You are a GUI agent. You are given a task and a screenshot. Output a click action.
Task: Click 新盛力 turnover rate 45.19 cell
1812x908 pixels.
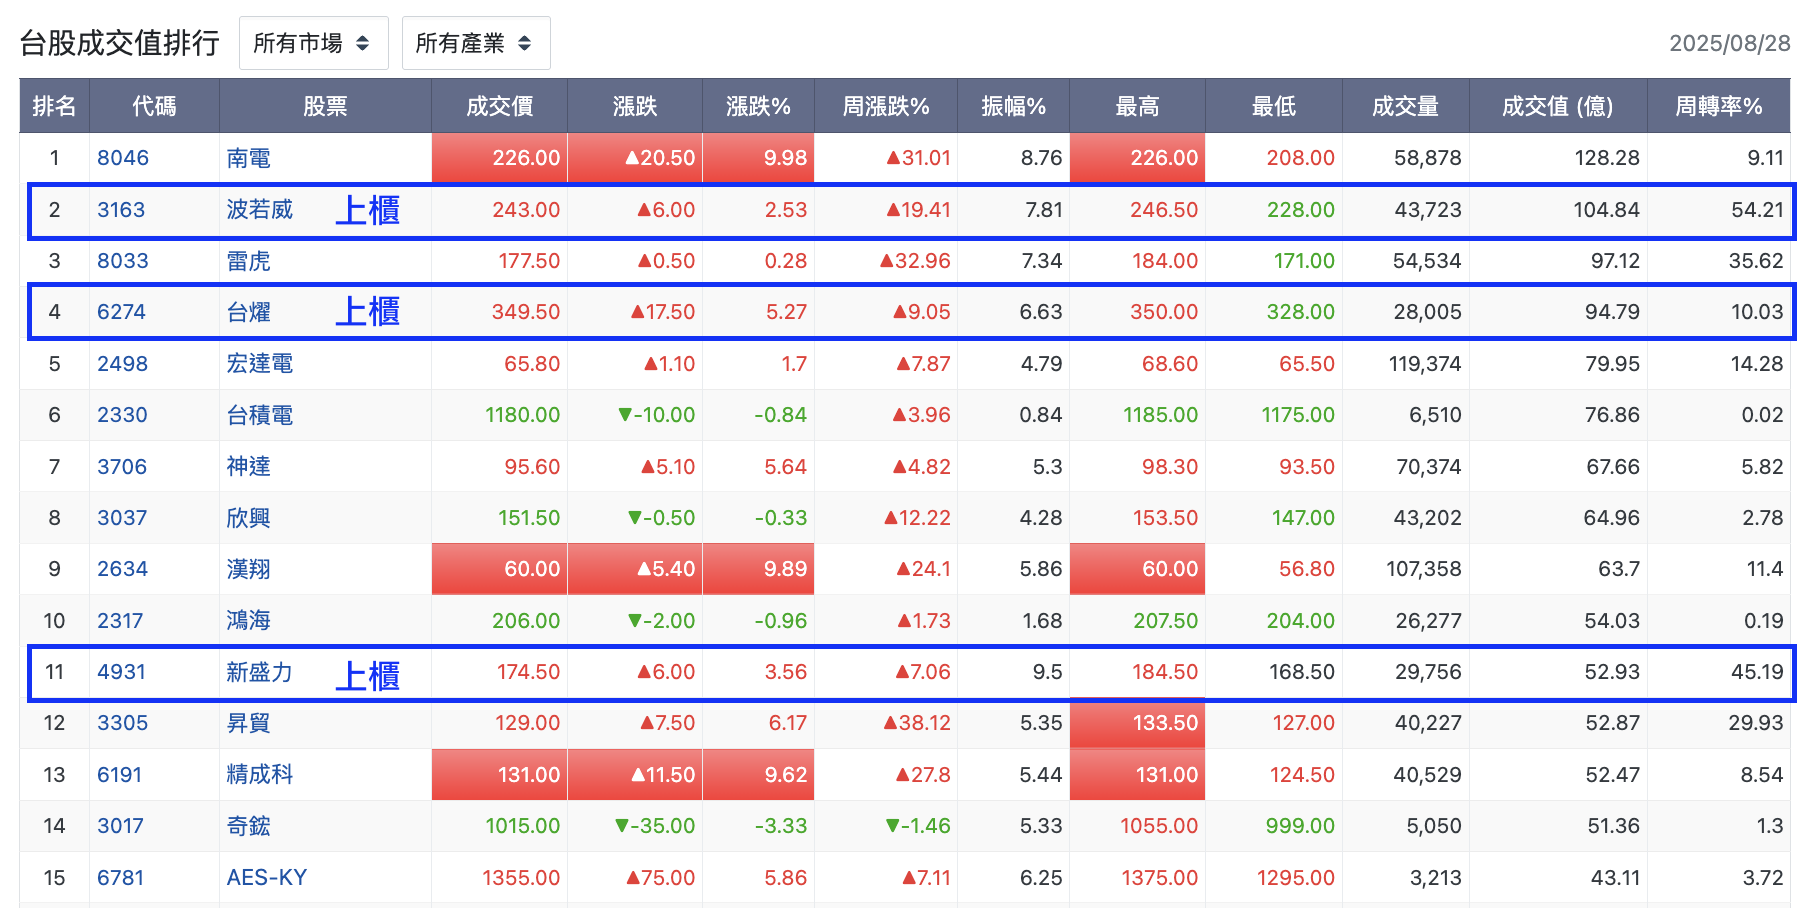pos(1719,672)
